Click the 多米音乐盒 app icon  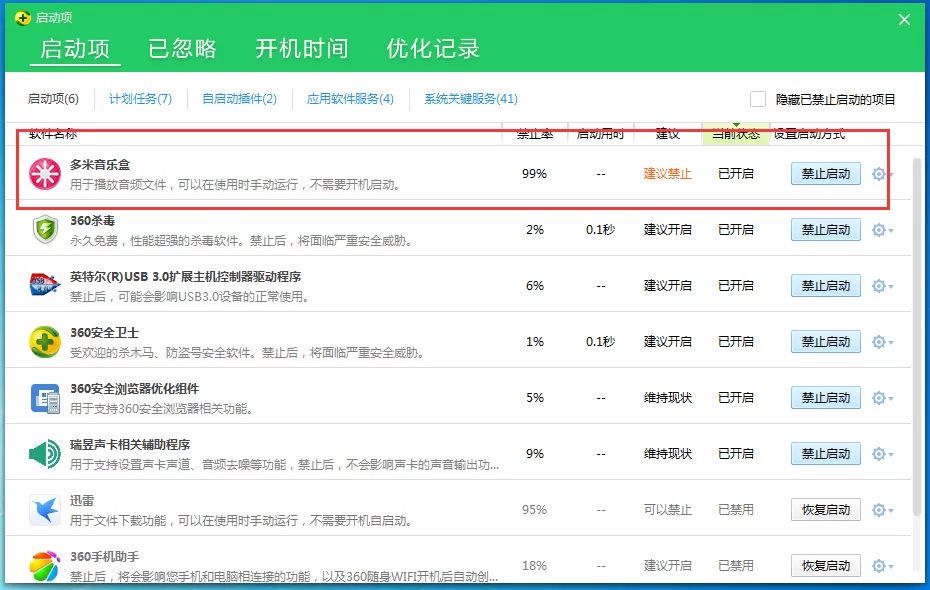(x=45, y=174)
